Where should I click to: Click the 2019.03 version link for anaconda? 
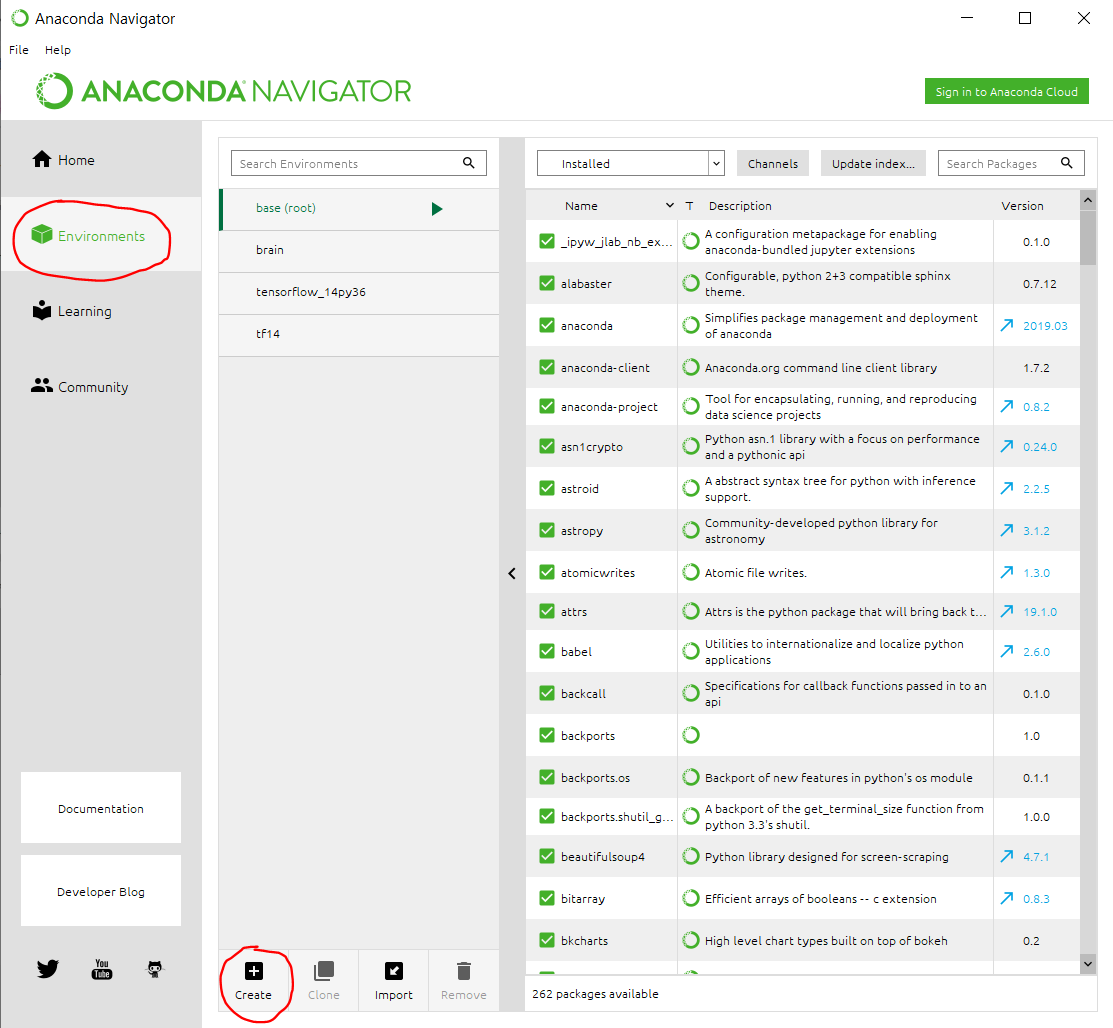pyautogui.click(x=1045, y=326)
